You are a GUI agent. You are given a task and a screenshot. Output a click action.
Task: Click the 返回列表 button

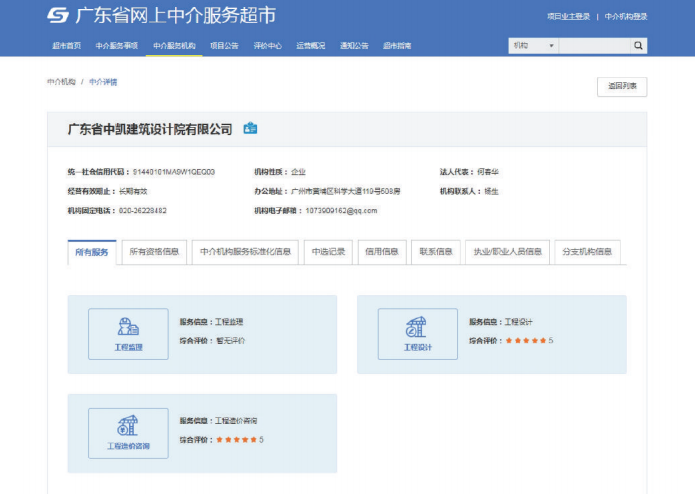click(x=622, y=86)
